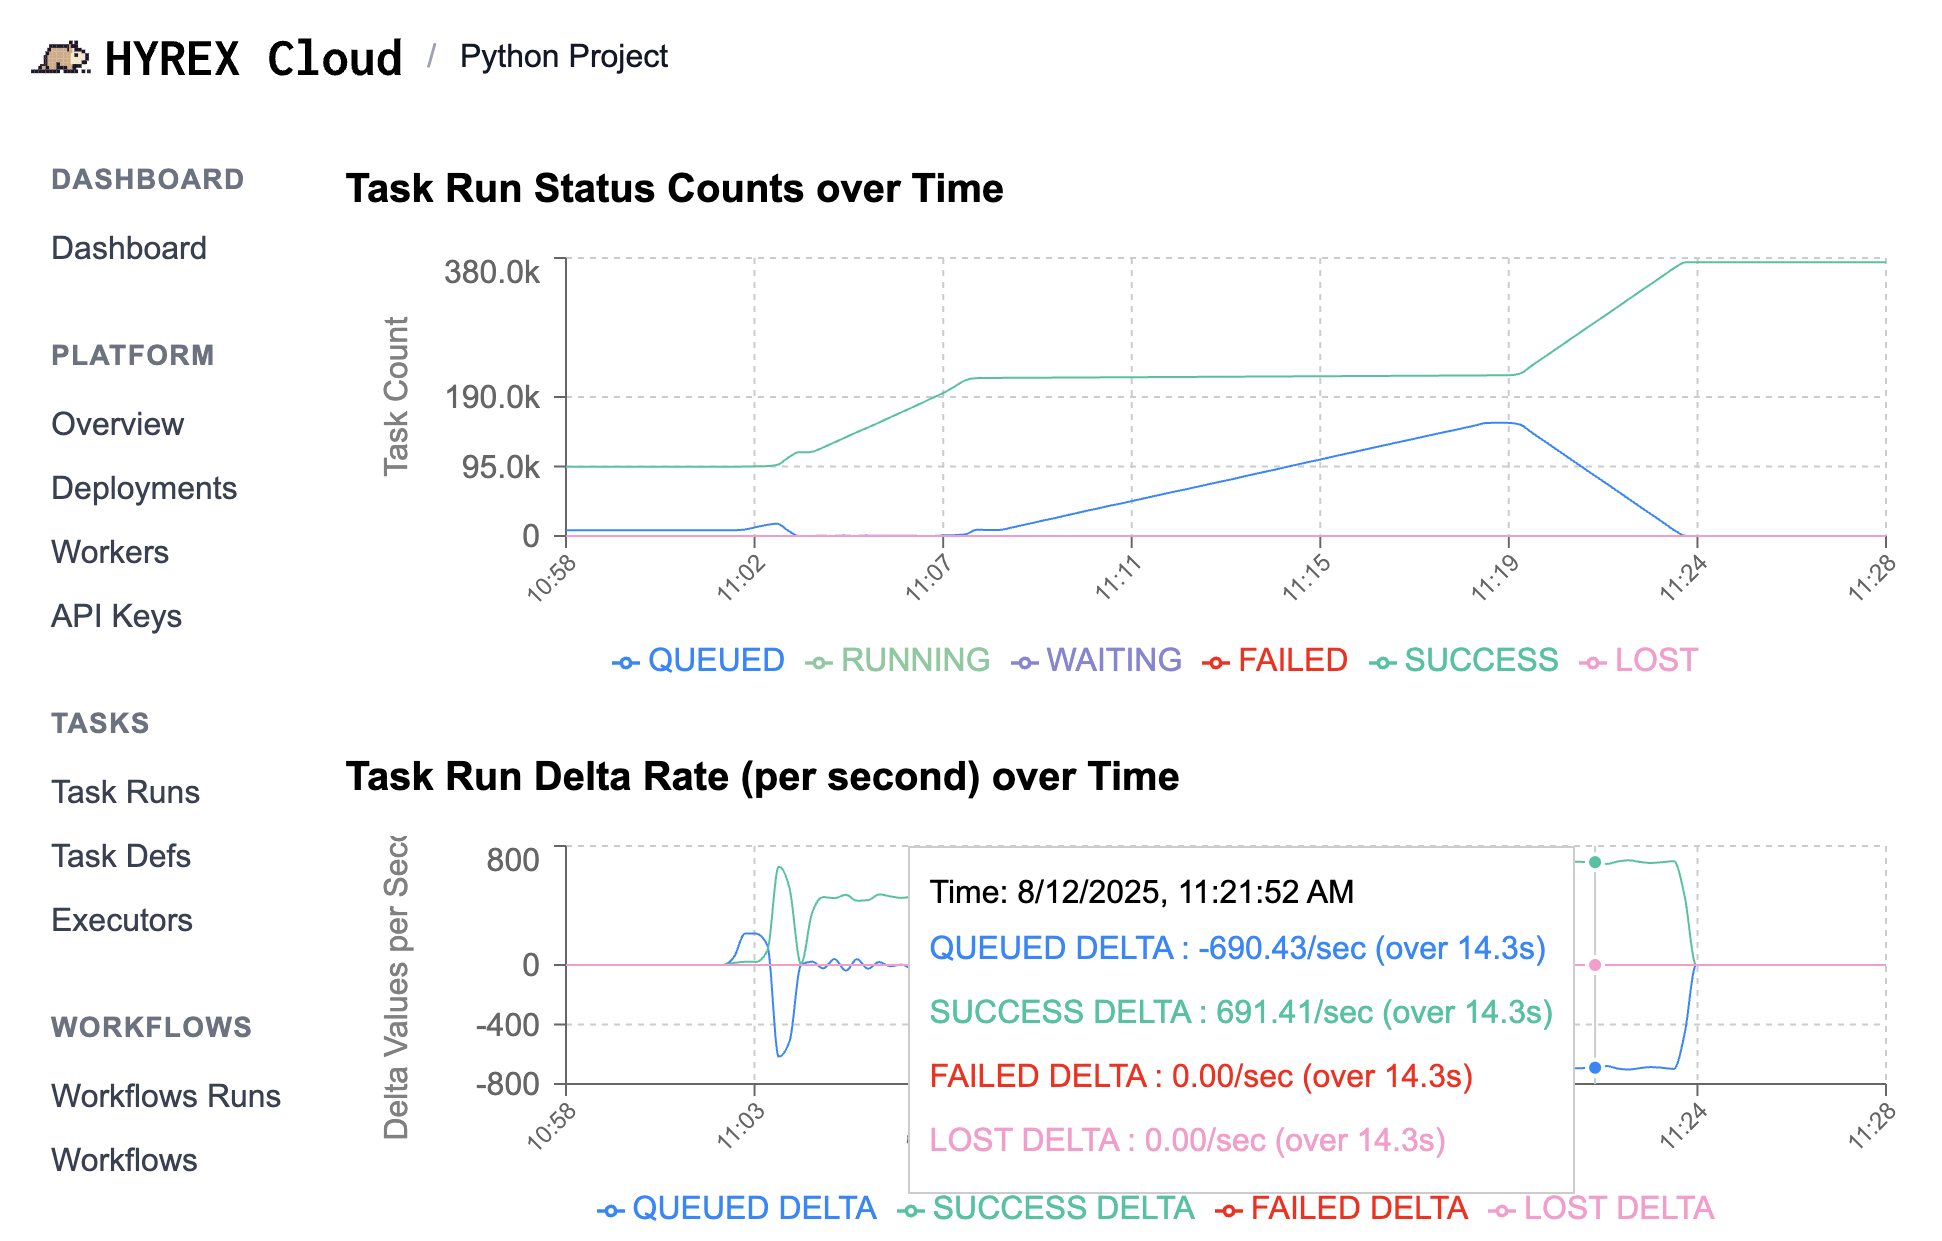Image resolution: width=1942 pixels, height=1241 pixels.
Task: Click the LOST legend marker icon
Action: click(1592, 662)
